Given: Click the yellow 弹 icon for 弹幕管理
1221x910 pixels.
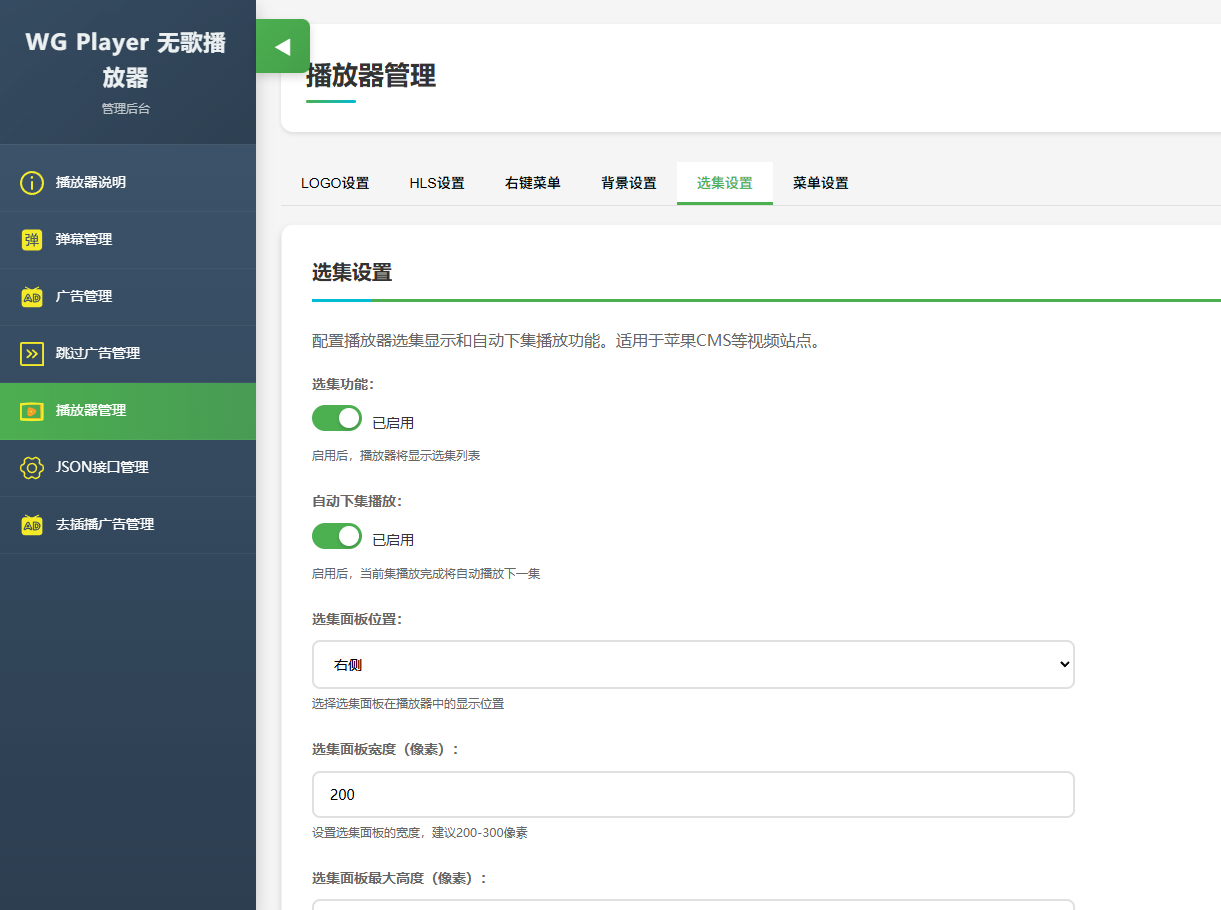Looking at the screenshot, I should (32, 240).
